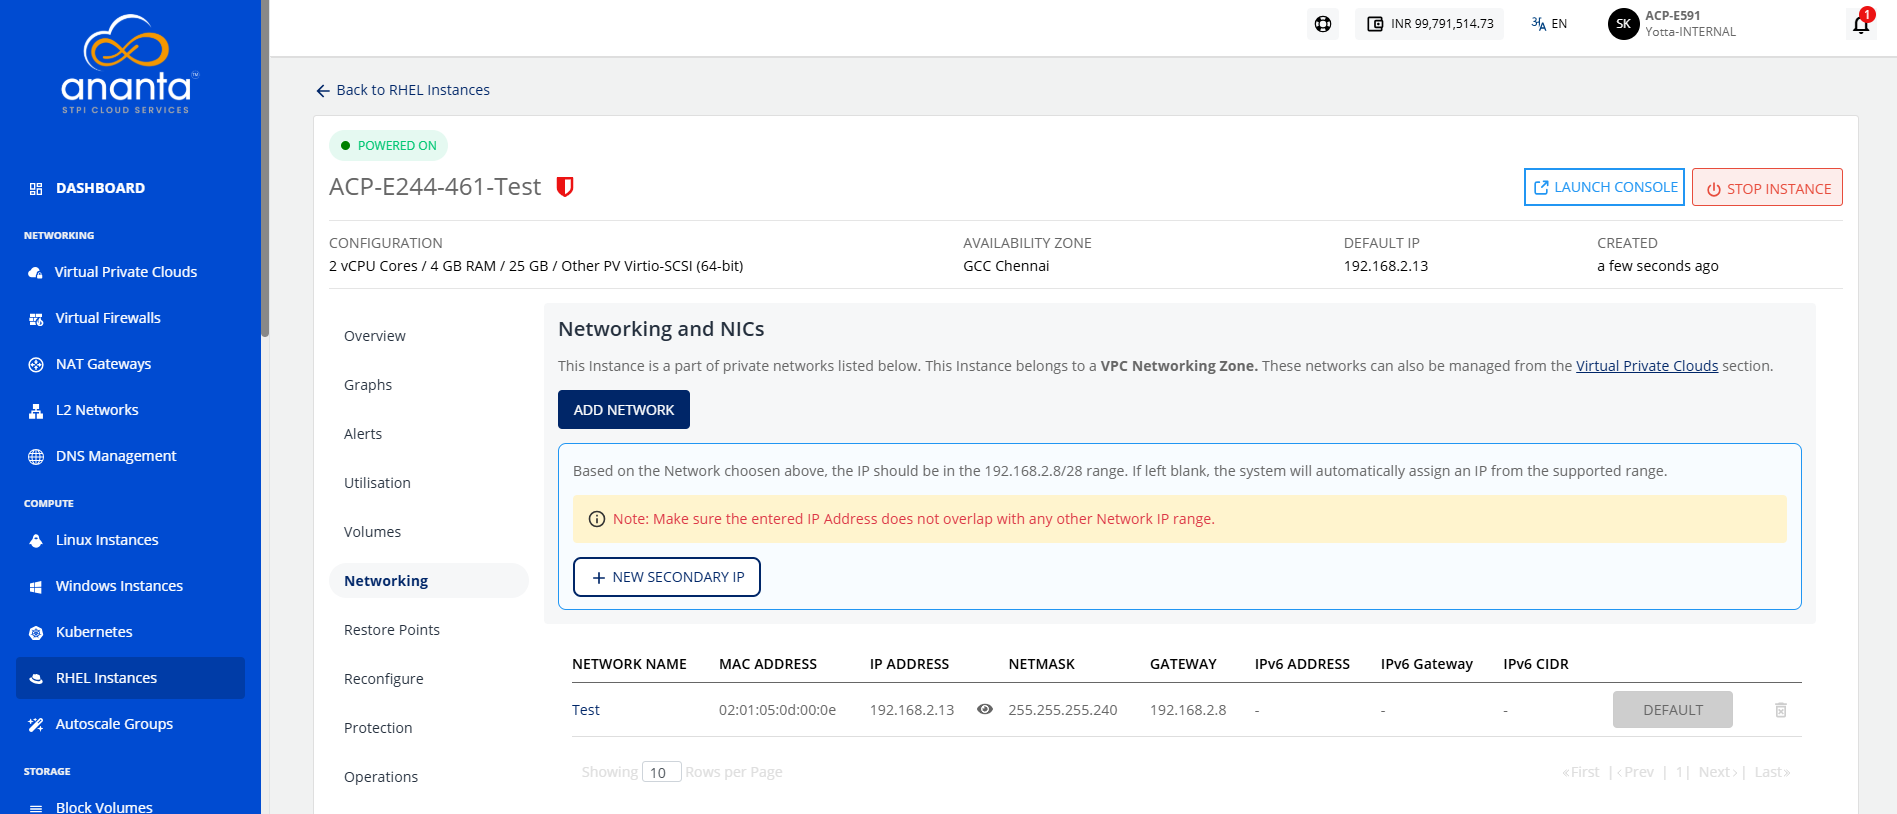The width and height of the screenshot is (1897, 814).
Task: Open the Reconfigure tab
Action: point(384,679)
